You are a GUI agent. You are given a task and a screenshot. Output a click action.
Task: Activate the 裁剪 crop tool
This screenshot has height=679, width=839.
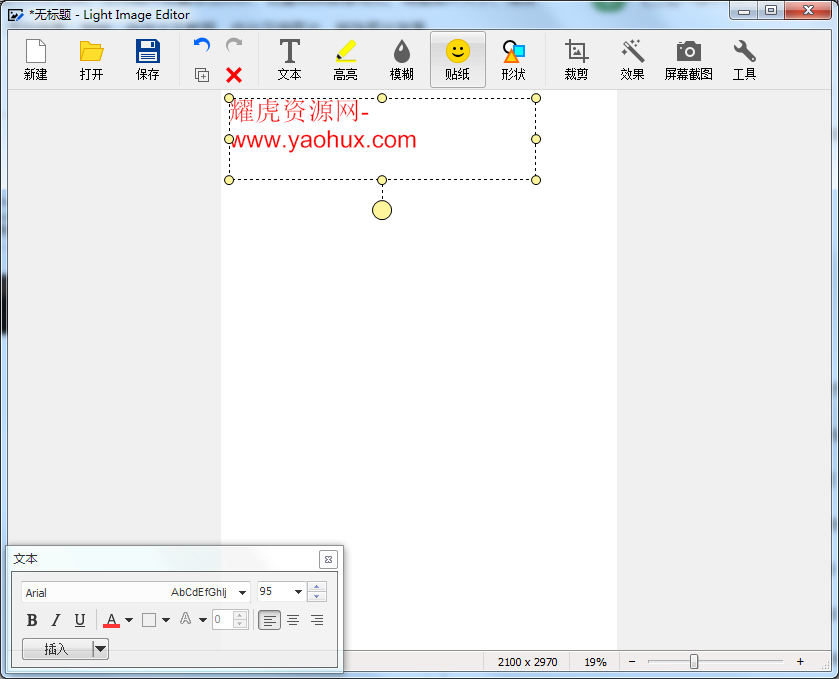[576, 60]
